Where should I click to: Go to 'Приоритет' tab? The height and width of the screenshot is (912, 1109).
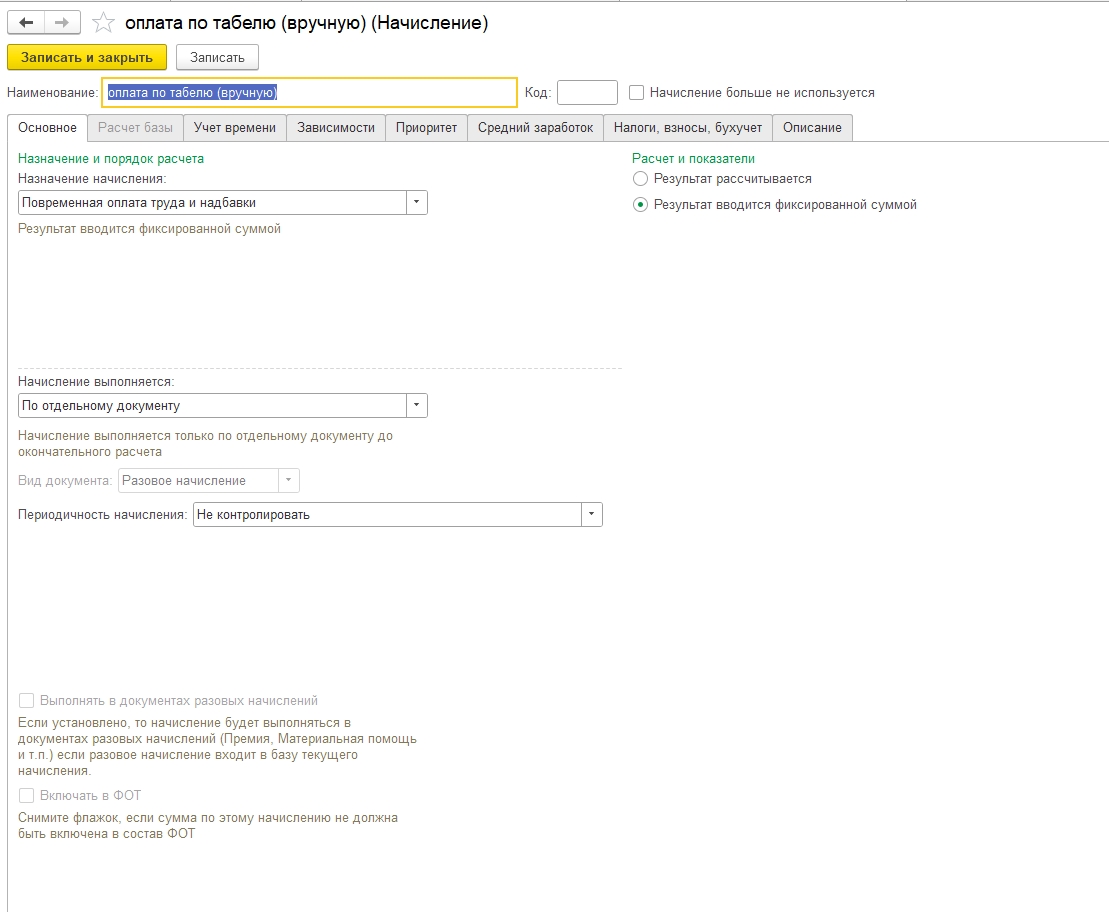[x=426, y=128]
